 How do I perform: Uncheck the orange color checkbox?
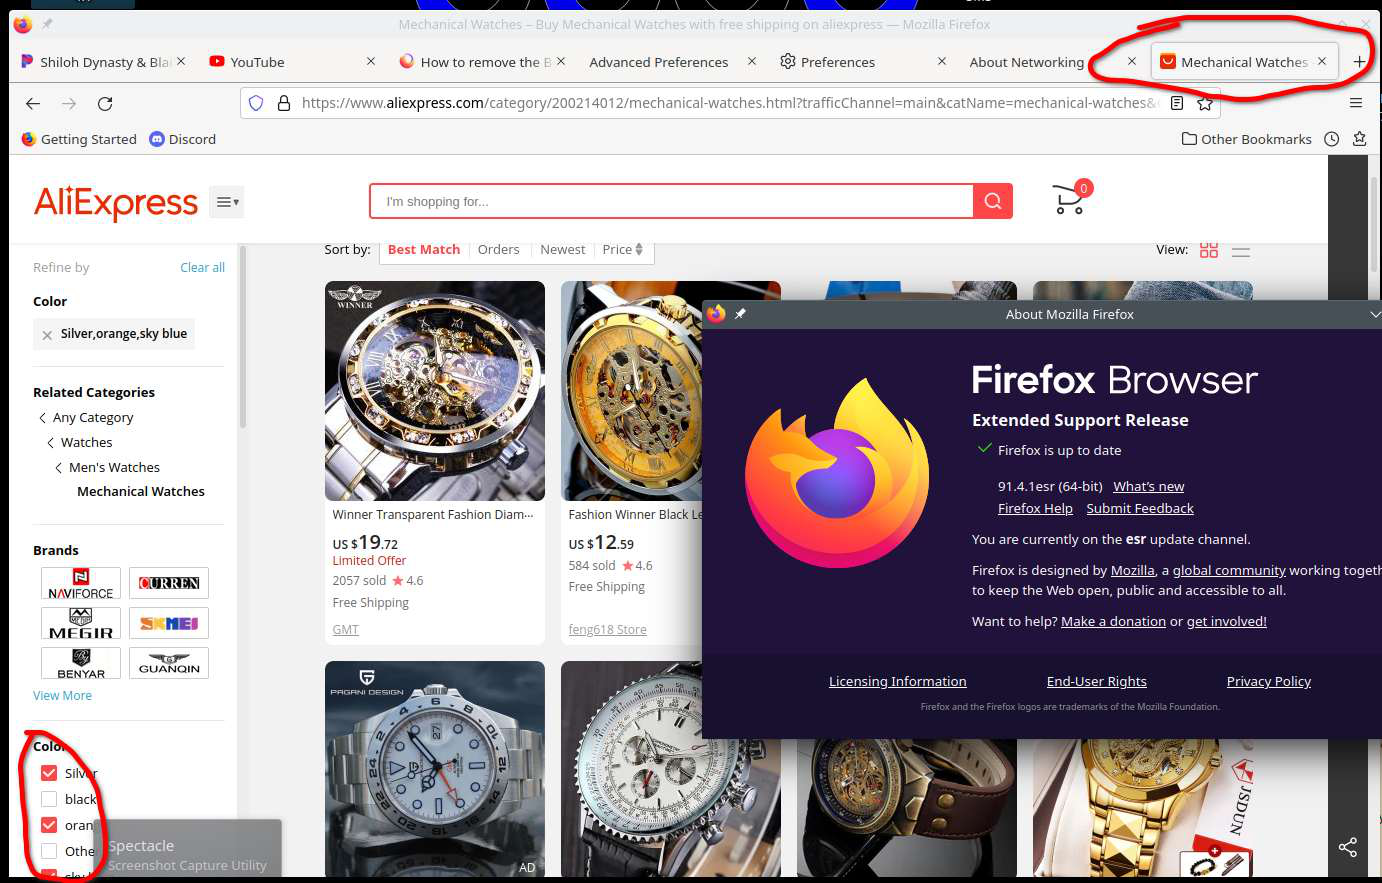49,825
